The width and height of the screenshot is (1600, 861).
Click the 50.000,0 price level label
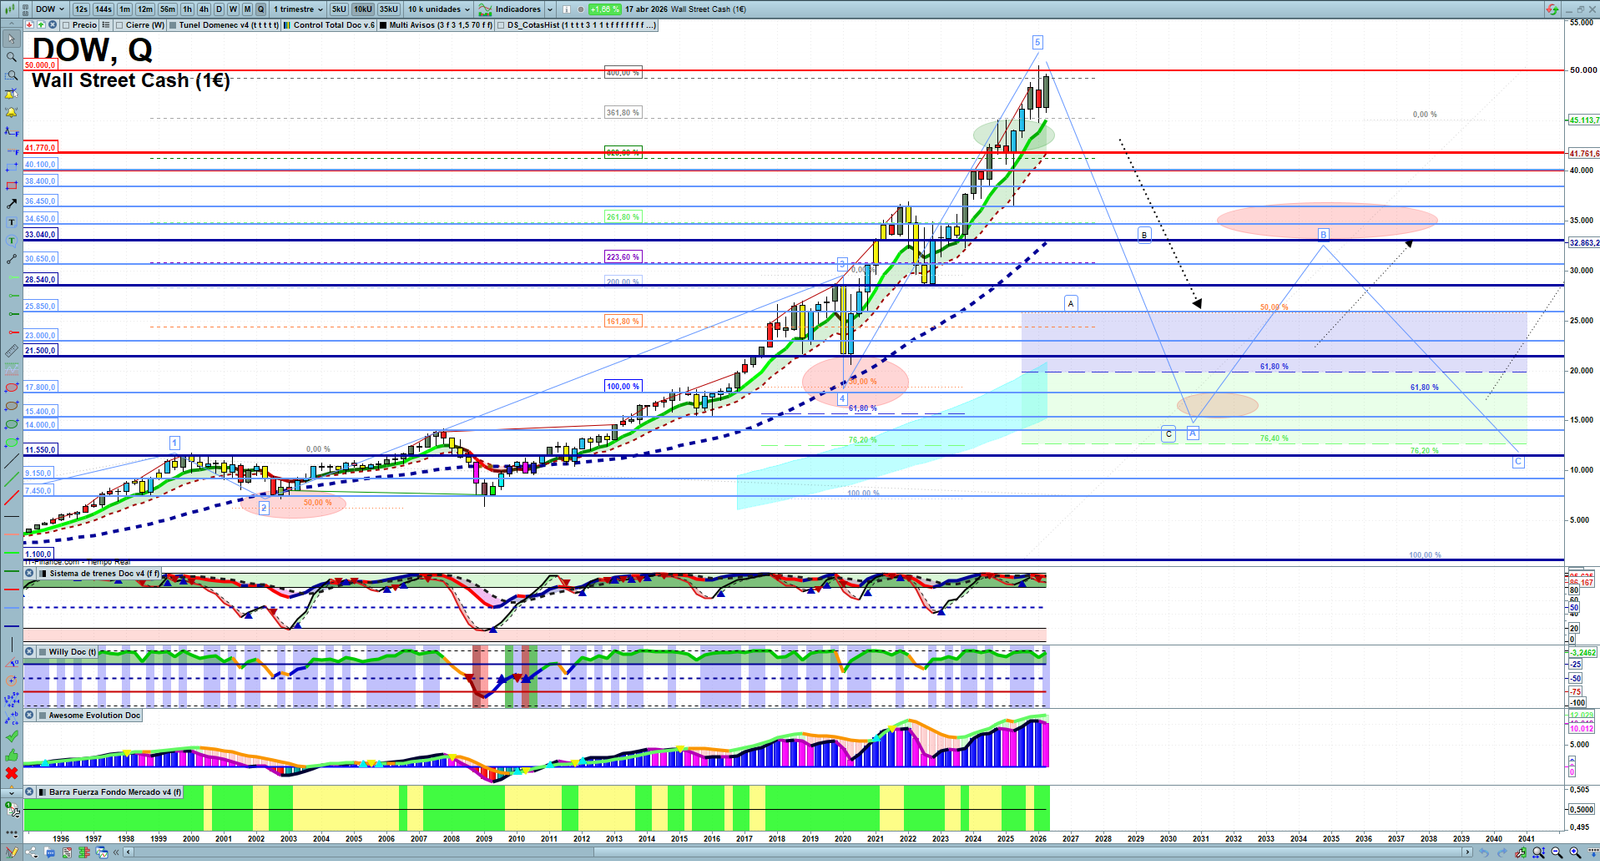(x=40, y=65)
